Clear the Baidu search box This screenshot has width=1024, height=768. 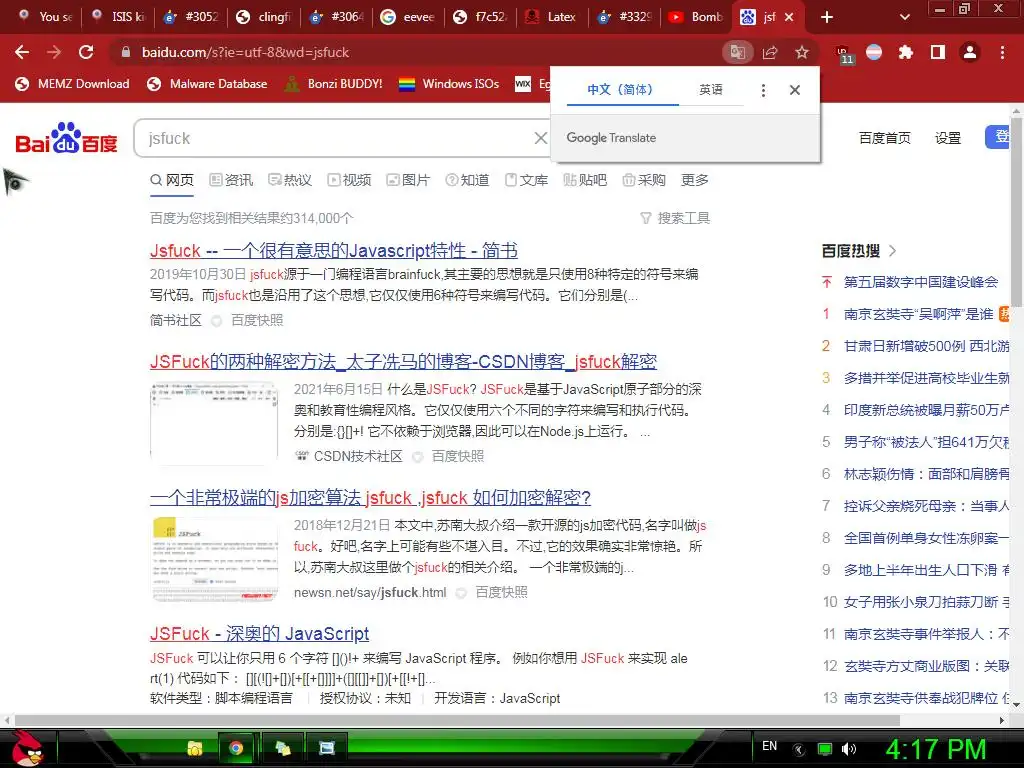point(541,138)
